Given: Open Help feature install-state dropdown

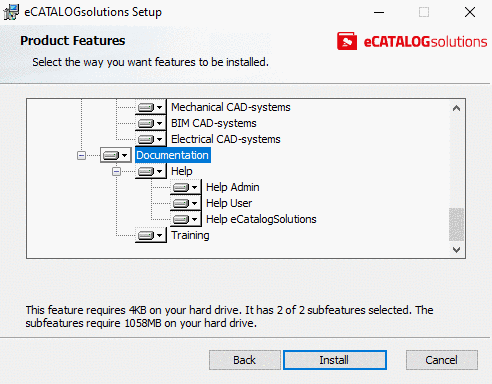Looking at the screenshot, I should click(x=150, y=171).
